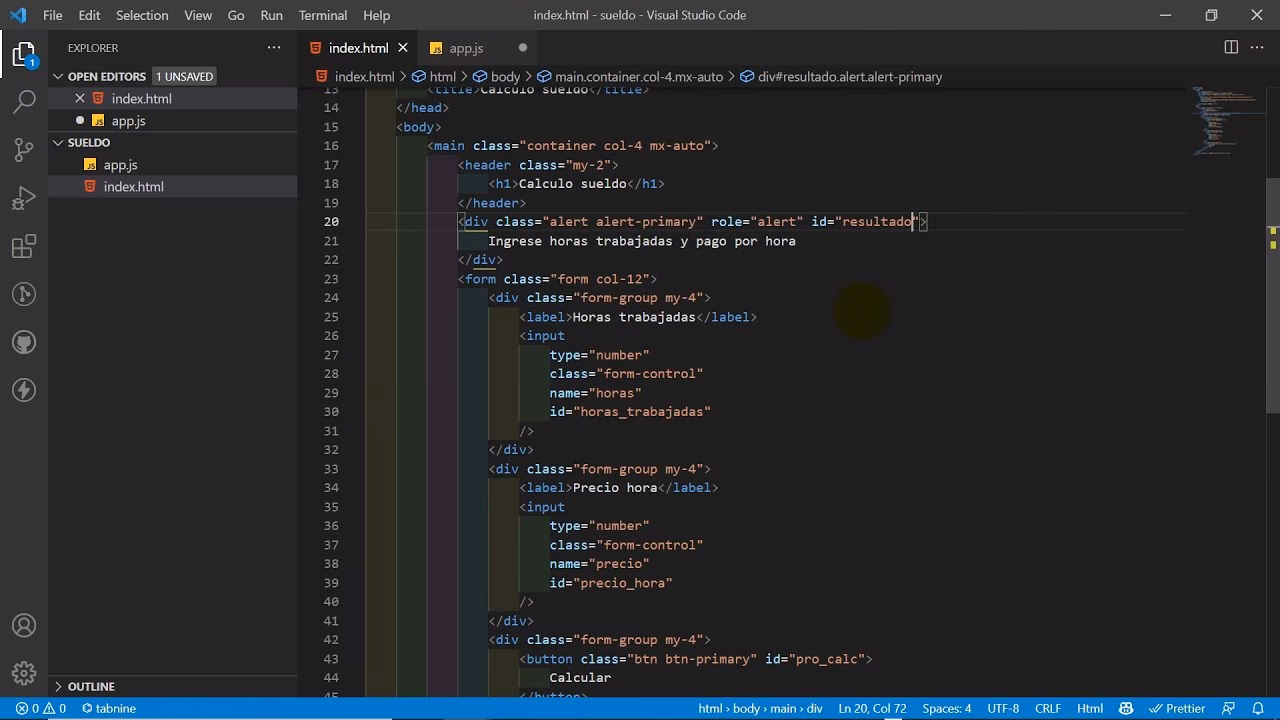Click the Split Editor Right icon
This screenshot has width=1280, height=720.
[1231, 48]
